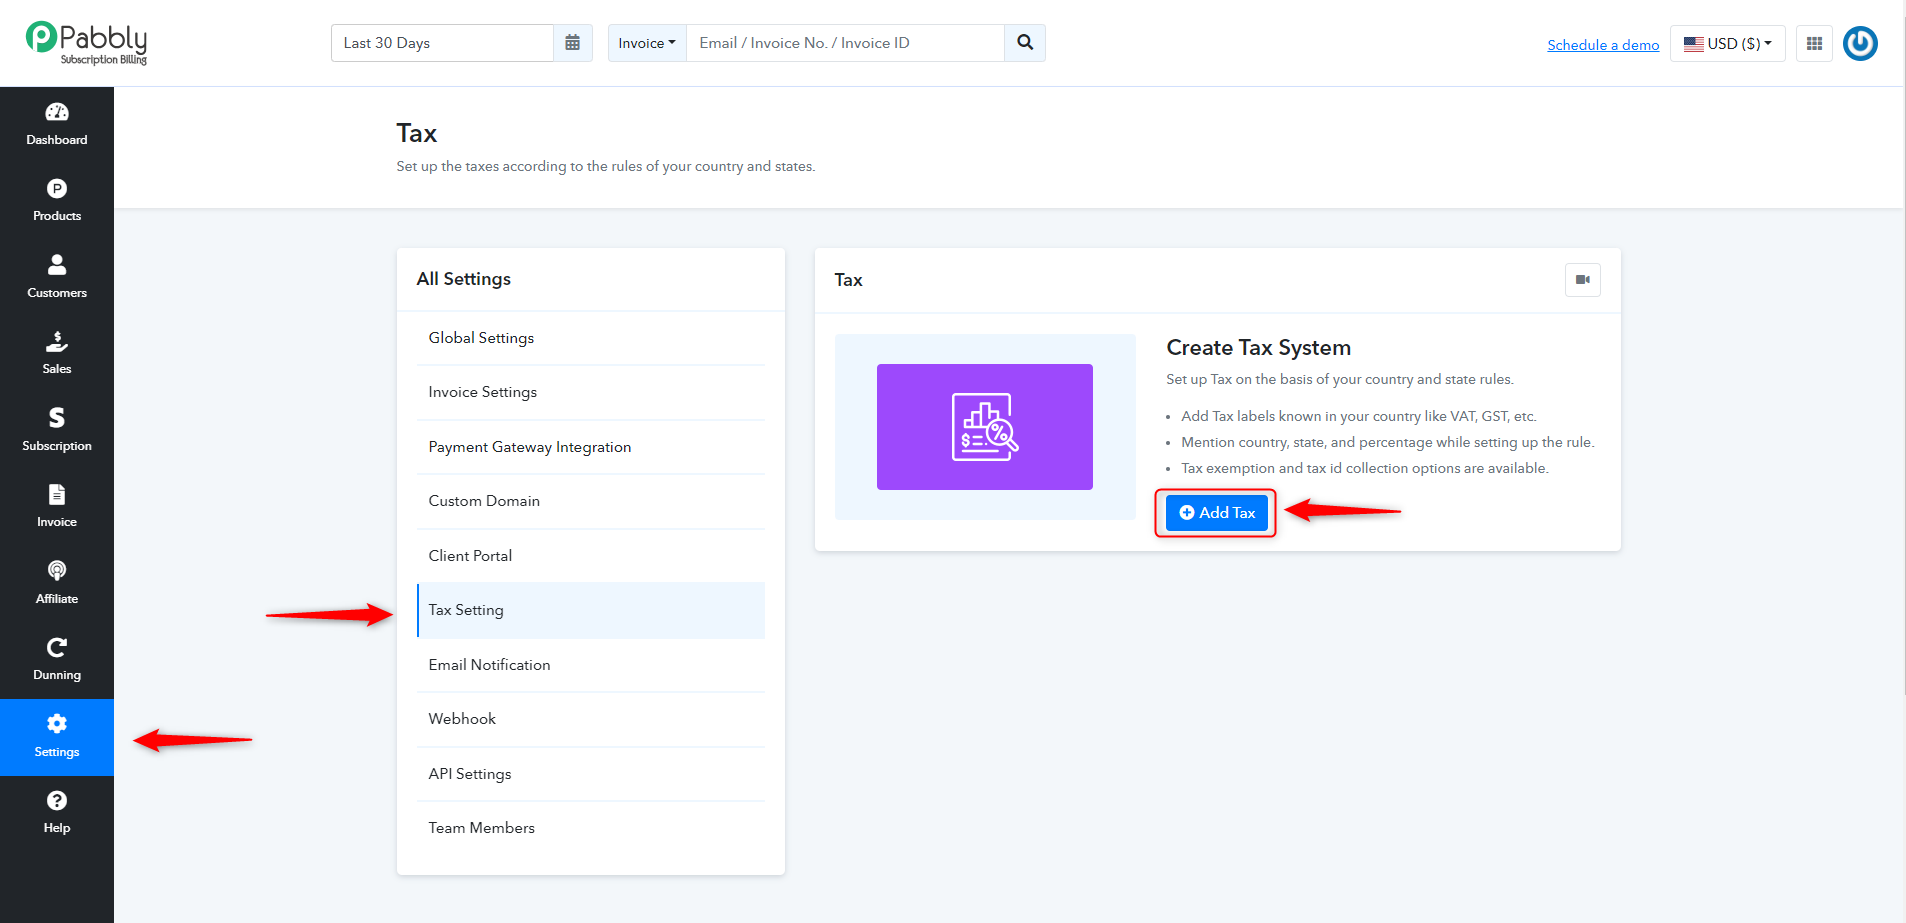
Task: Click the tax exemption options bullet text
Action: coord(1365,468)
